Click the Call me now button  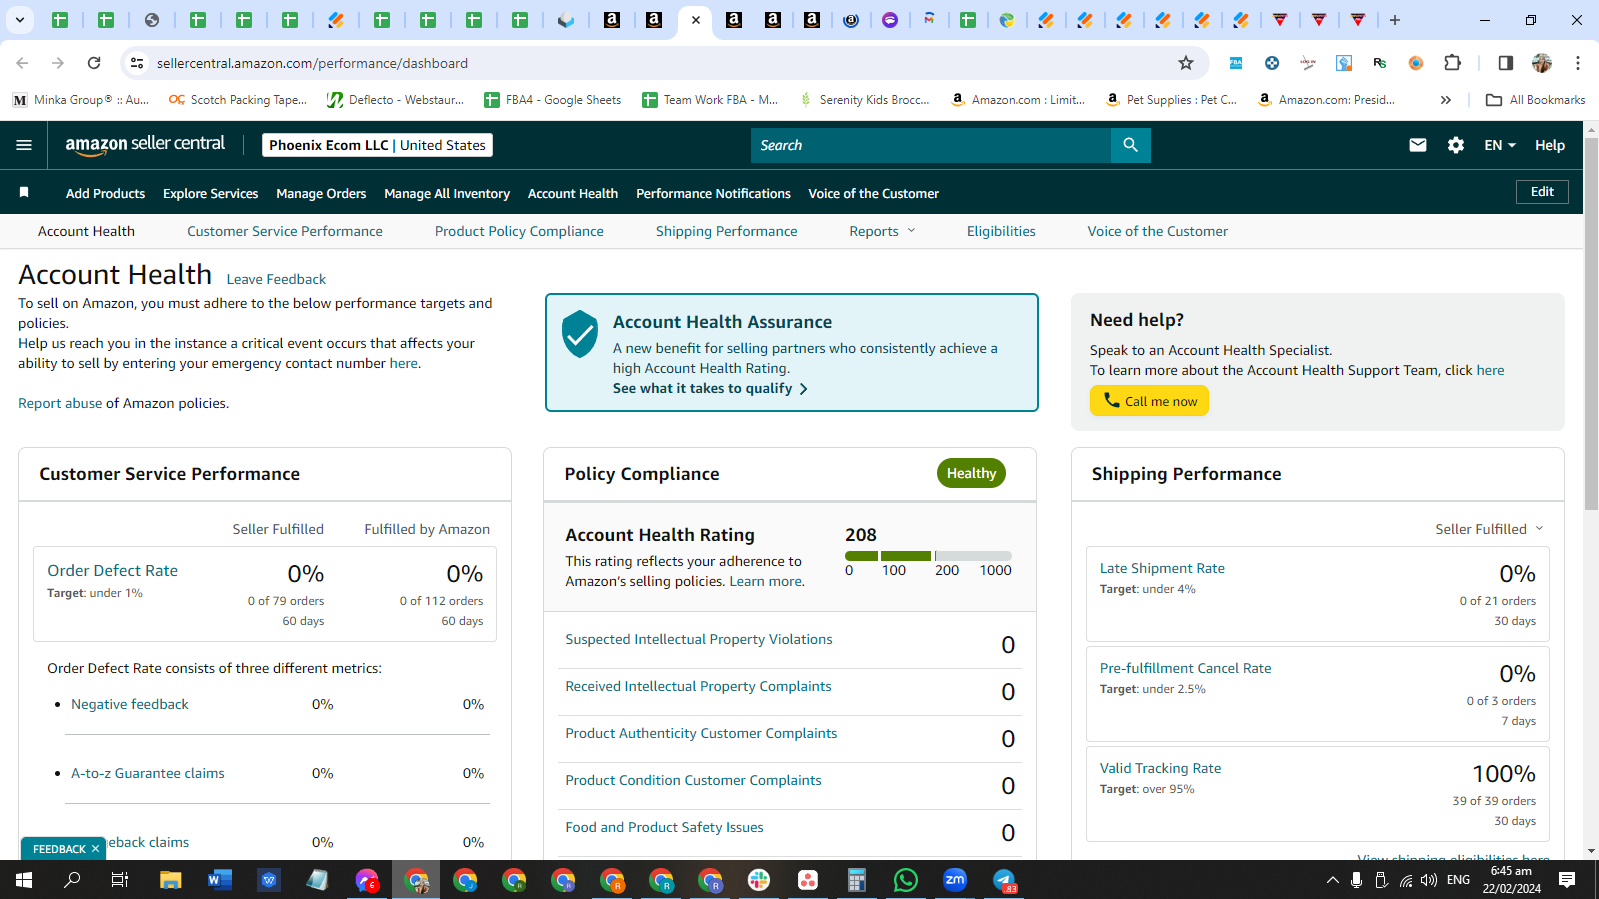point(1149,401)
